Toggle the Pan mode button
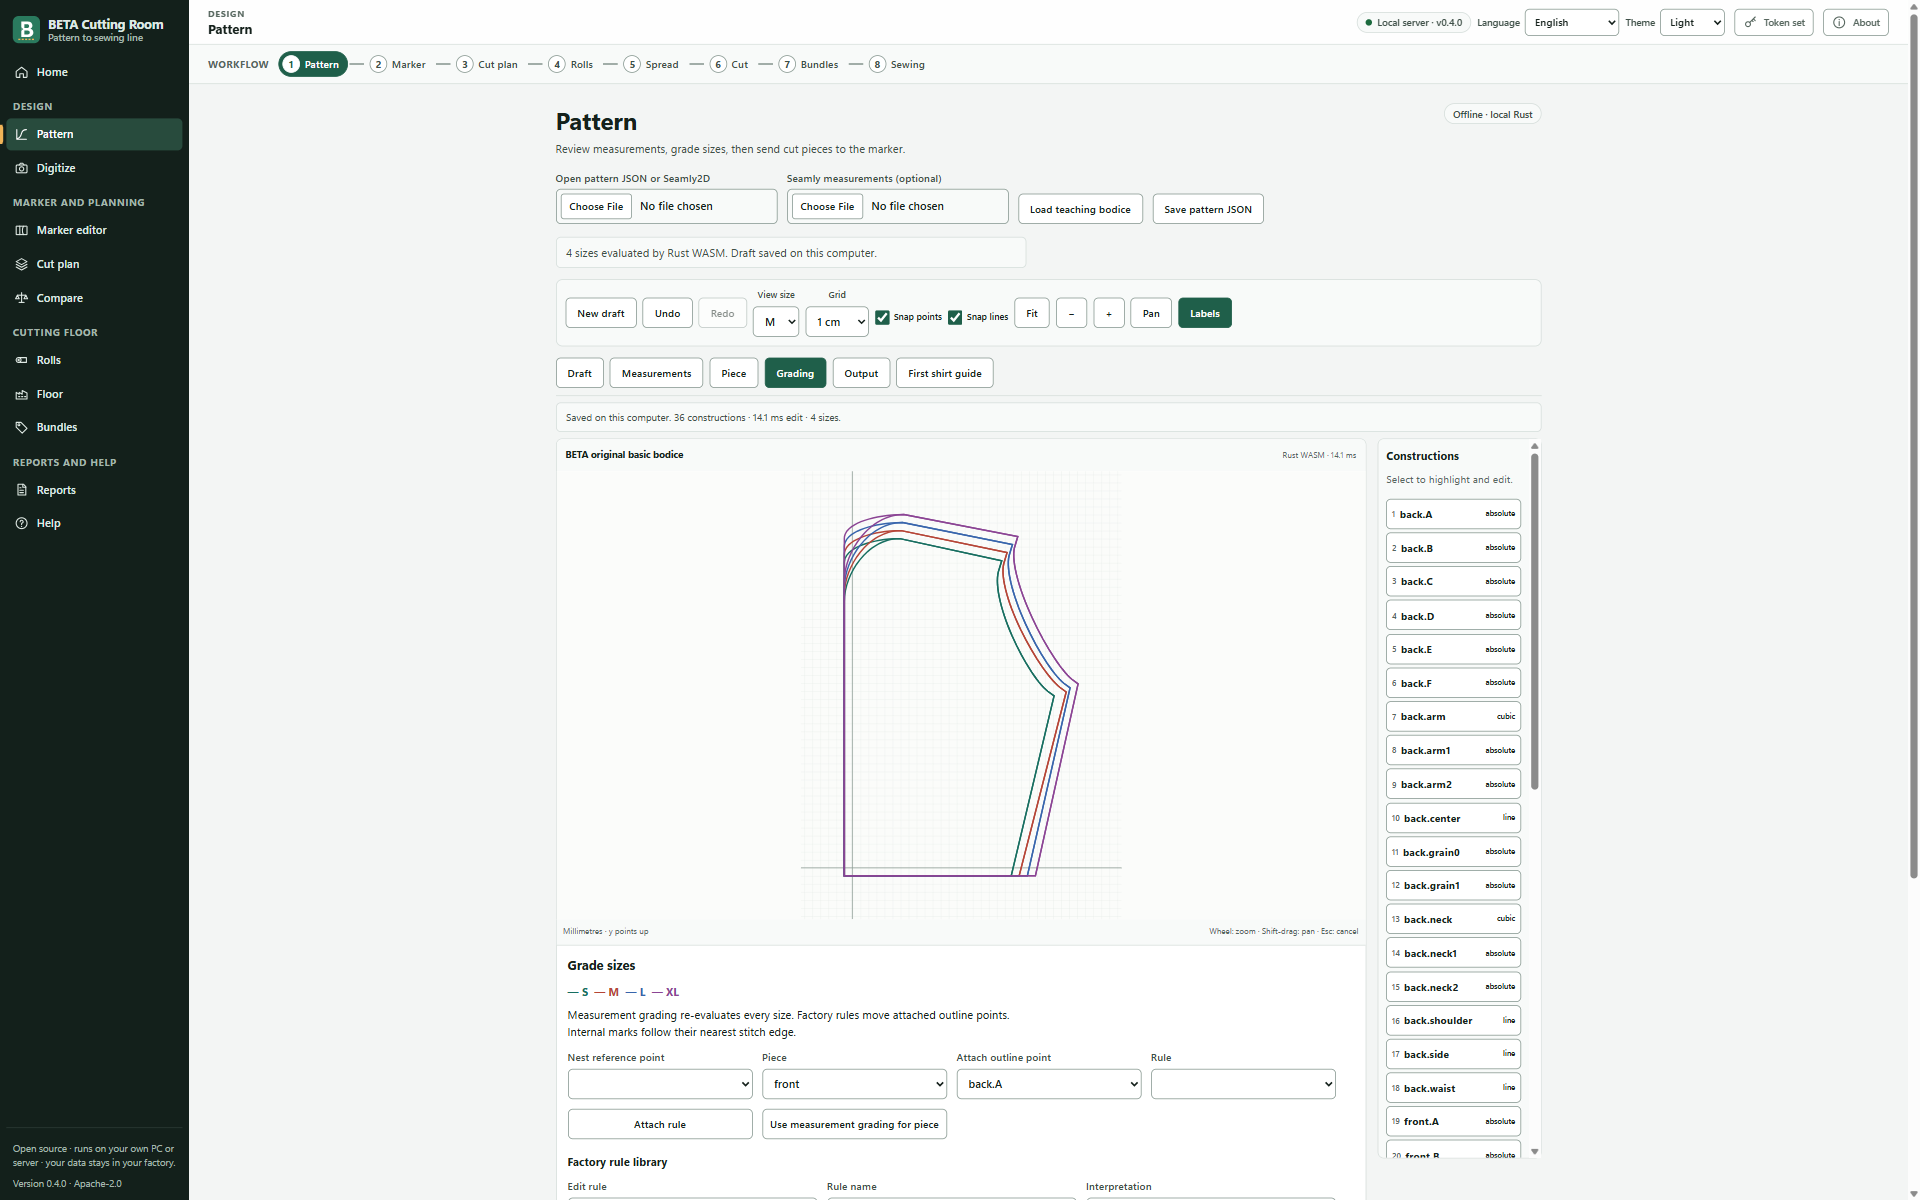Image resolution: width=1920 pixels, height=1200 pixels. click(x=1151, y=313)
